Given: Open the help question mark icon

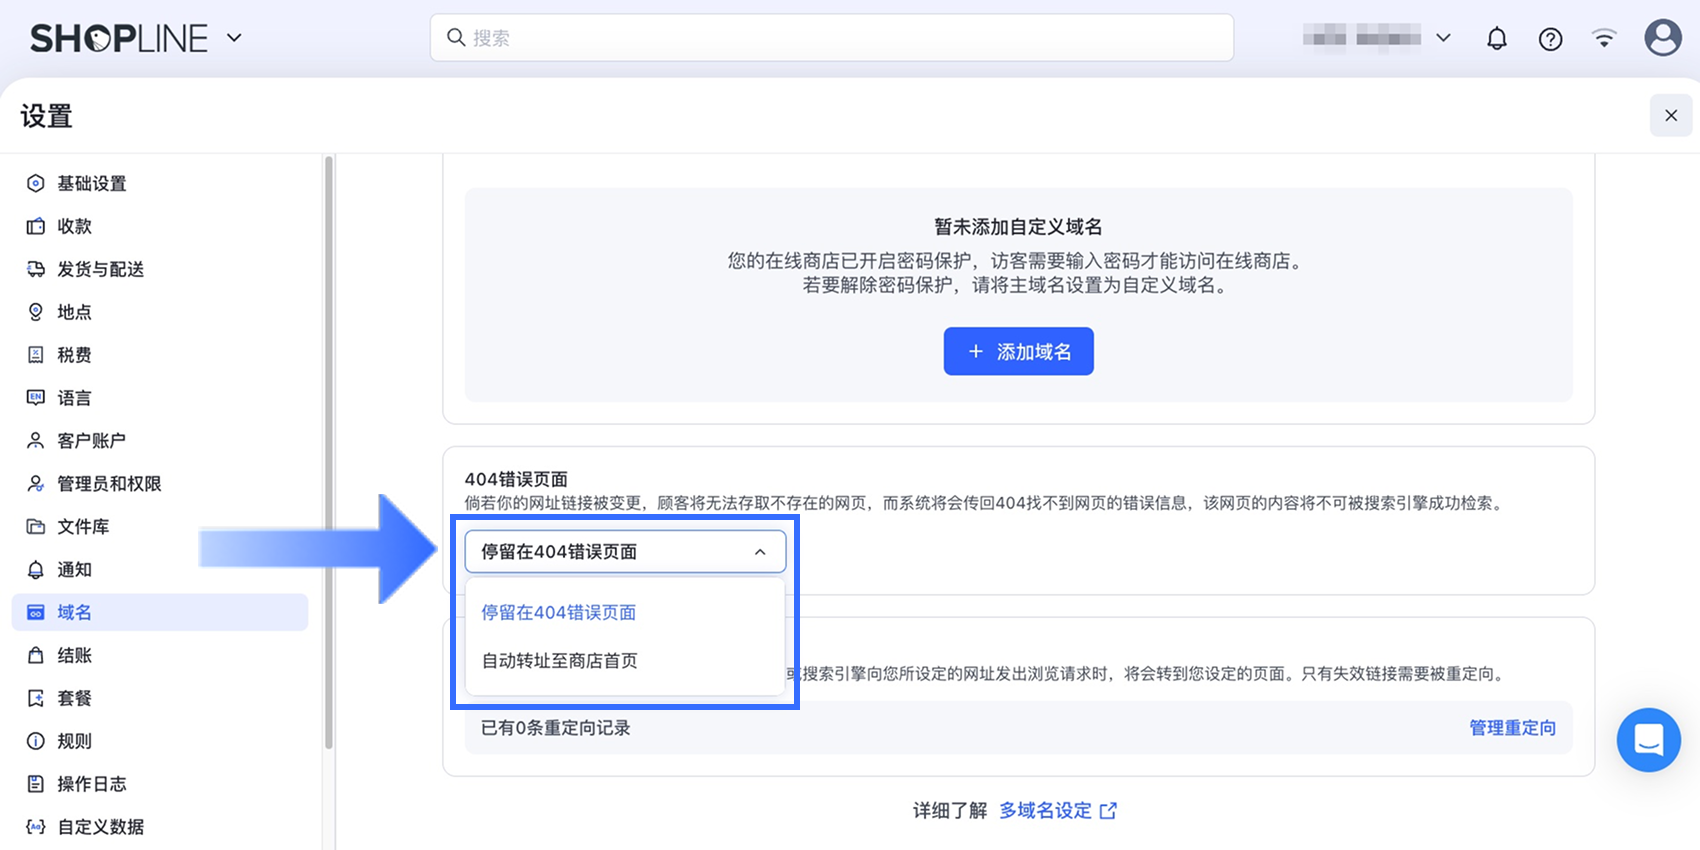Looking at the screenshot, I should click(1550, 39).
